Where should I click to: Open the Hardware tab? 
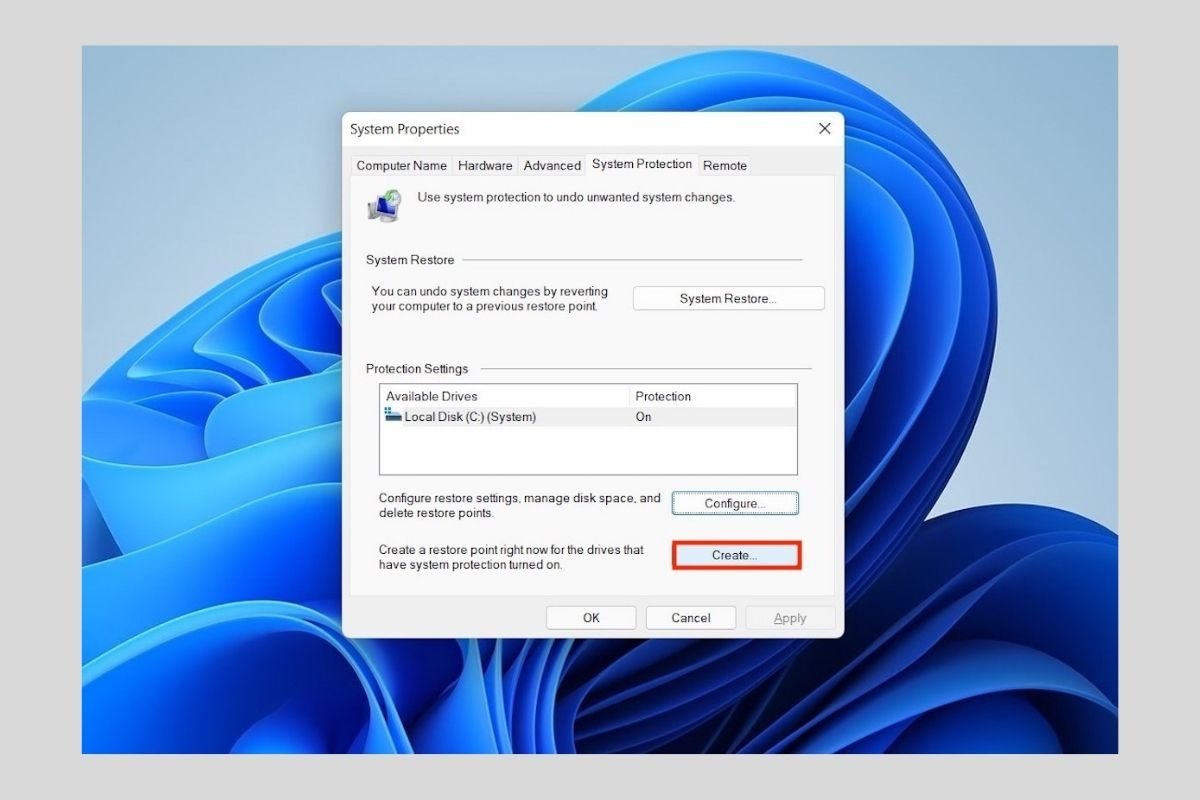pyautogui.click(x=485, y=165)
